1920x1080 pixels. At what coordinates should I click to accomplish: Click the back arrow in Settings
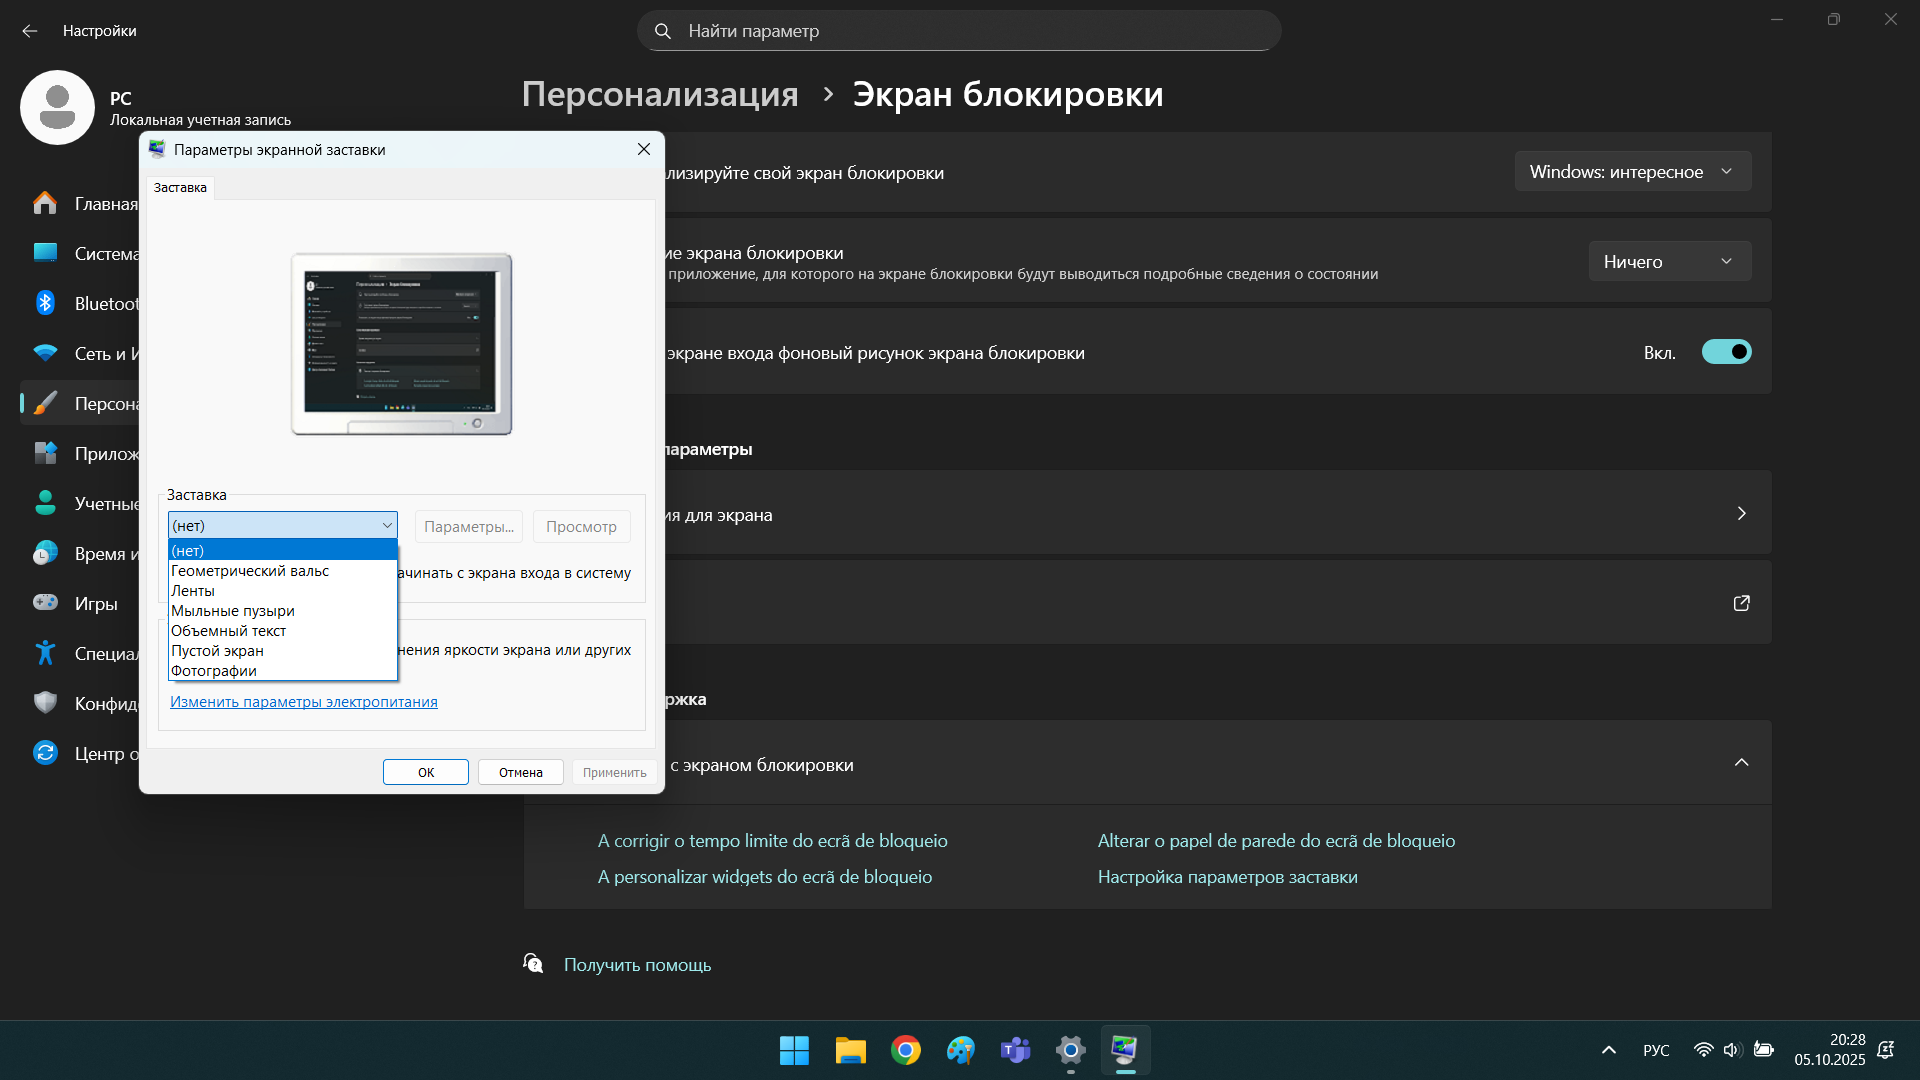pyautogui.click(x=30, y=31)
